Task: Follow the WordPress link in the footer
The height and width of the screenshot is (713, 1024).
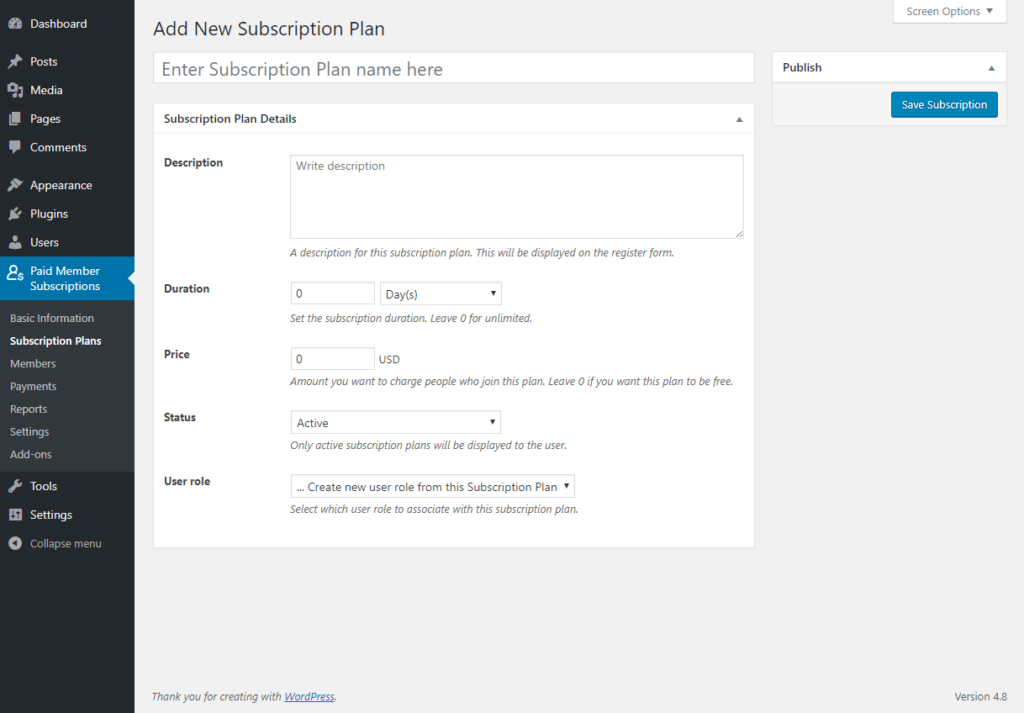Action: pos(309,696)
